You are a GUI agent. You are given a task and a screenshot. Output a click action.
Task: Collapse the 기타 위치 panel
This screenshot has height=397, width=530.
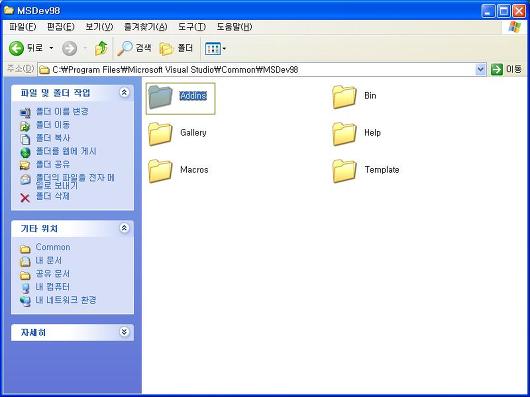(124, 228)
